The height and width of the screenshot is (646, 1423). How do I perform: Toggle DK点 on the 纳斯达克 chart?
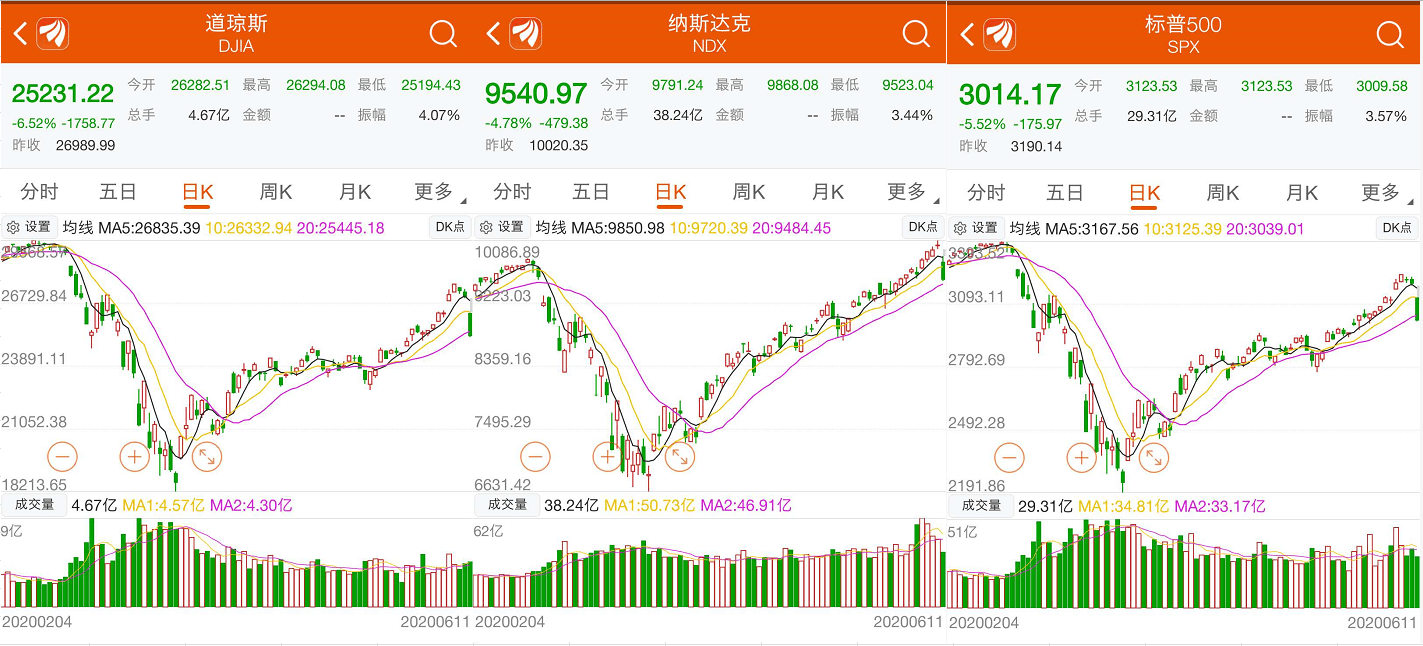[x=923, y=227]
